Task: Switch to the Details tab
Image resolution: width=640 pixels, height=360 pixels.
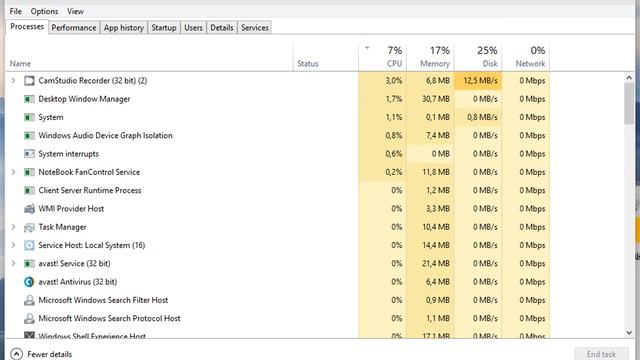Action: pyautogui.click(x=222, y=28)
